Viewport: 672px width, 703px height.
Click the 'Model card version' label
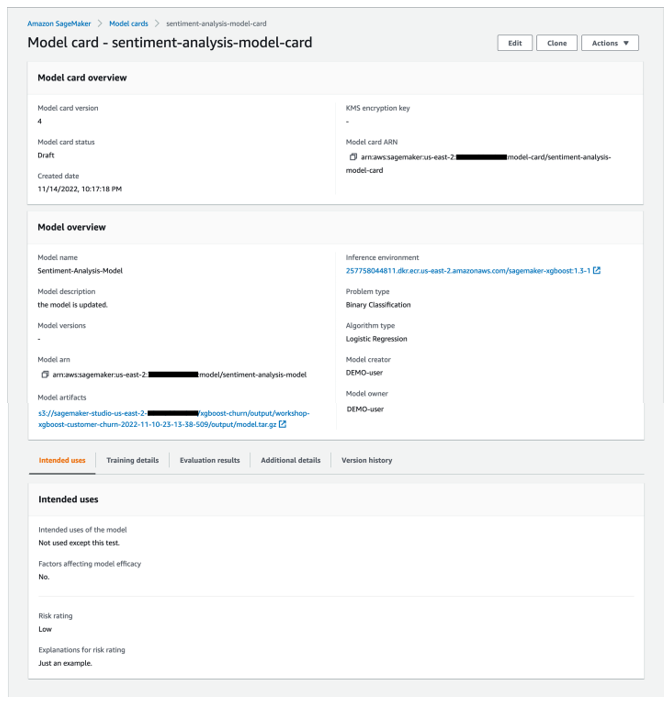[68, 108]
